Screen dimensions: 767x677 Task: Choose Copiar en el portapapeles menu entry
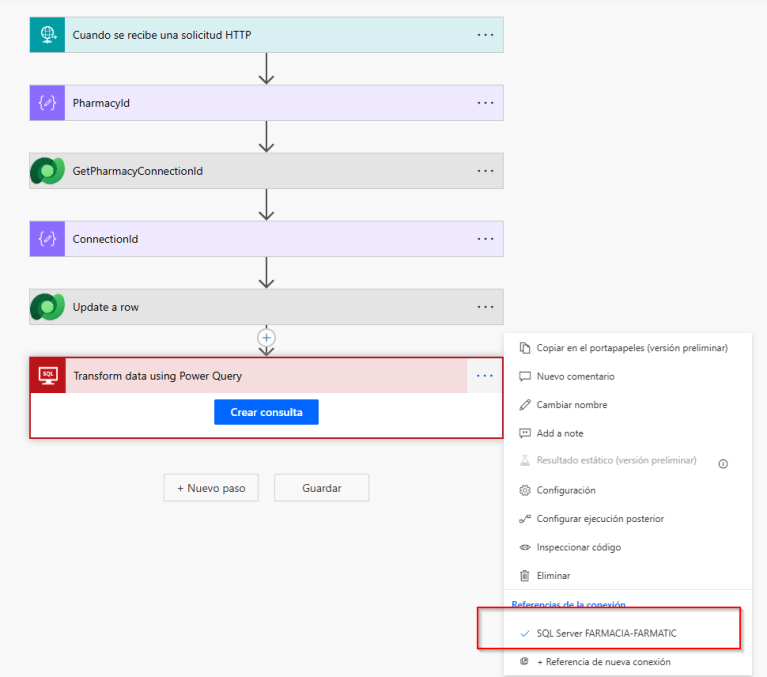point(628,348)
